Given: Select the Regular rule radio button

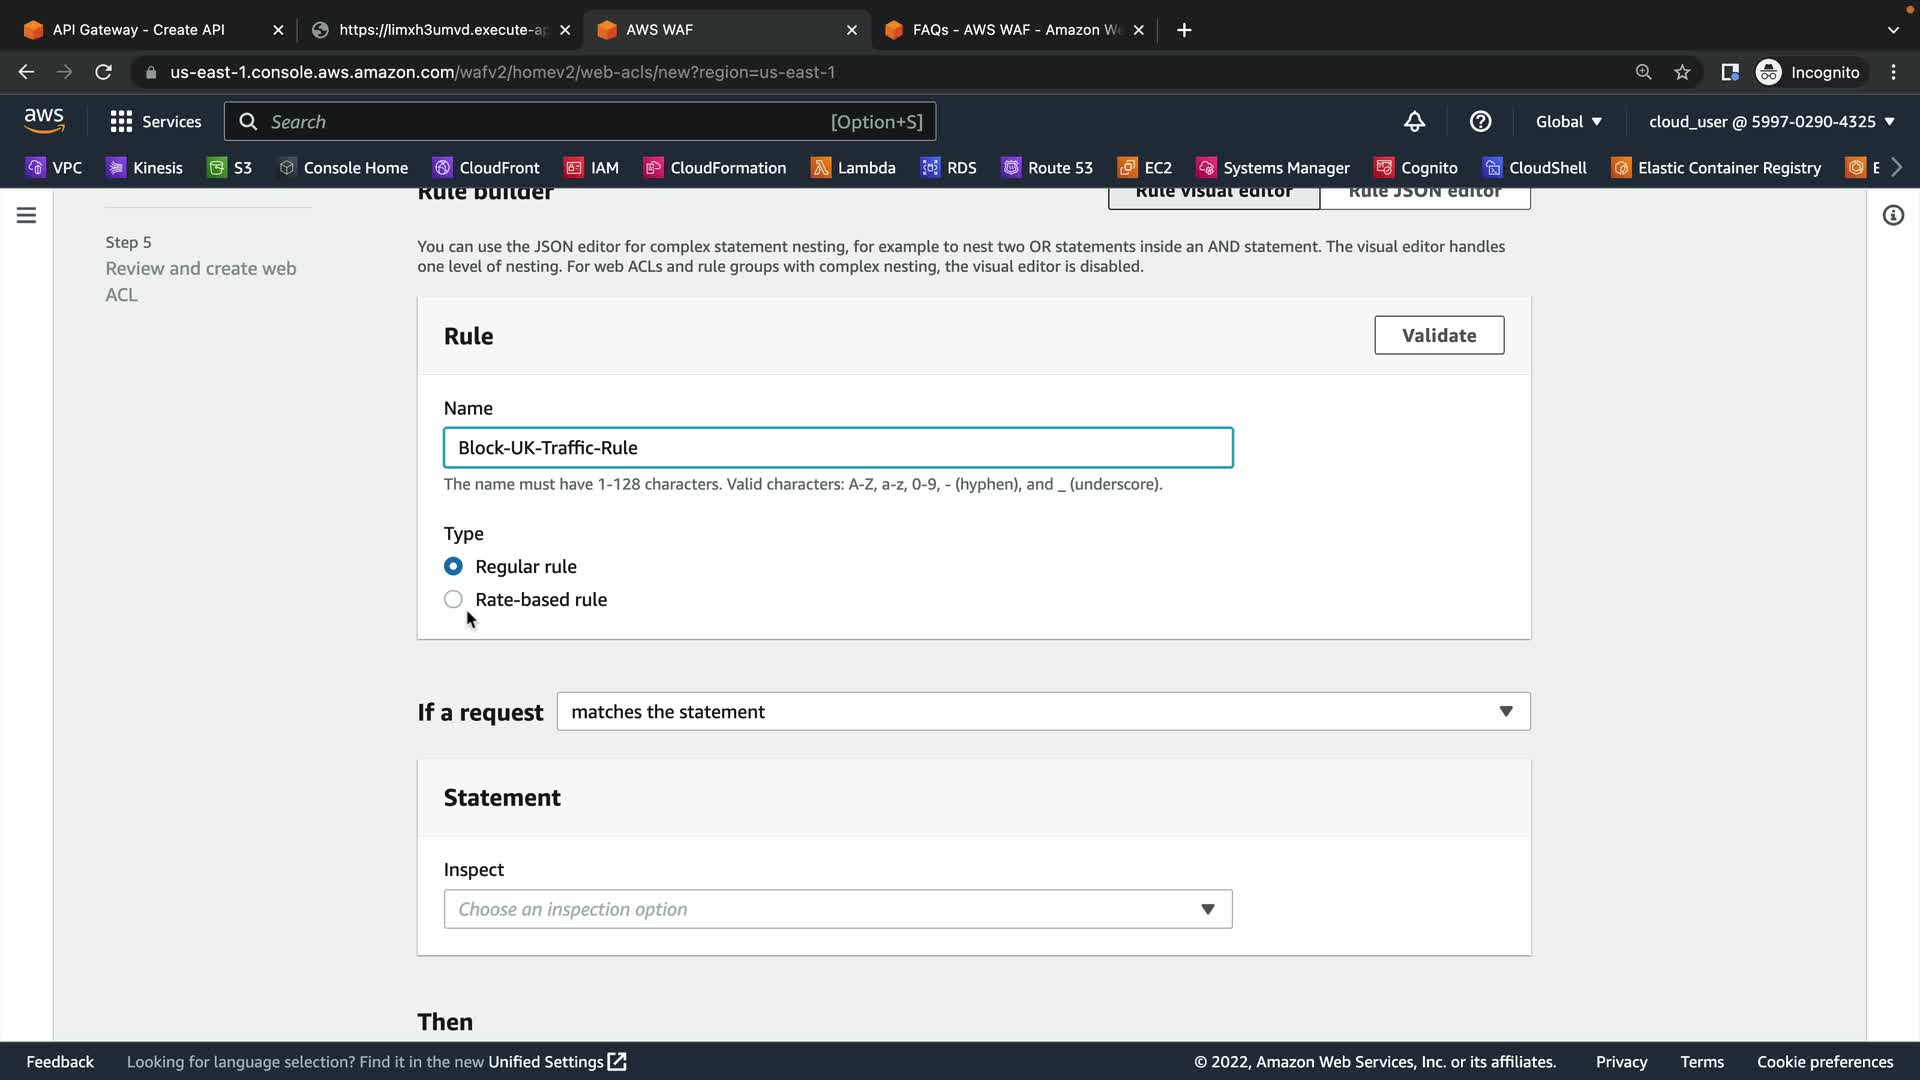Looking at the screenshot, I should (453, 567).
